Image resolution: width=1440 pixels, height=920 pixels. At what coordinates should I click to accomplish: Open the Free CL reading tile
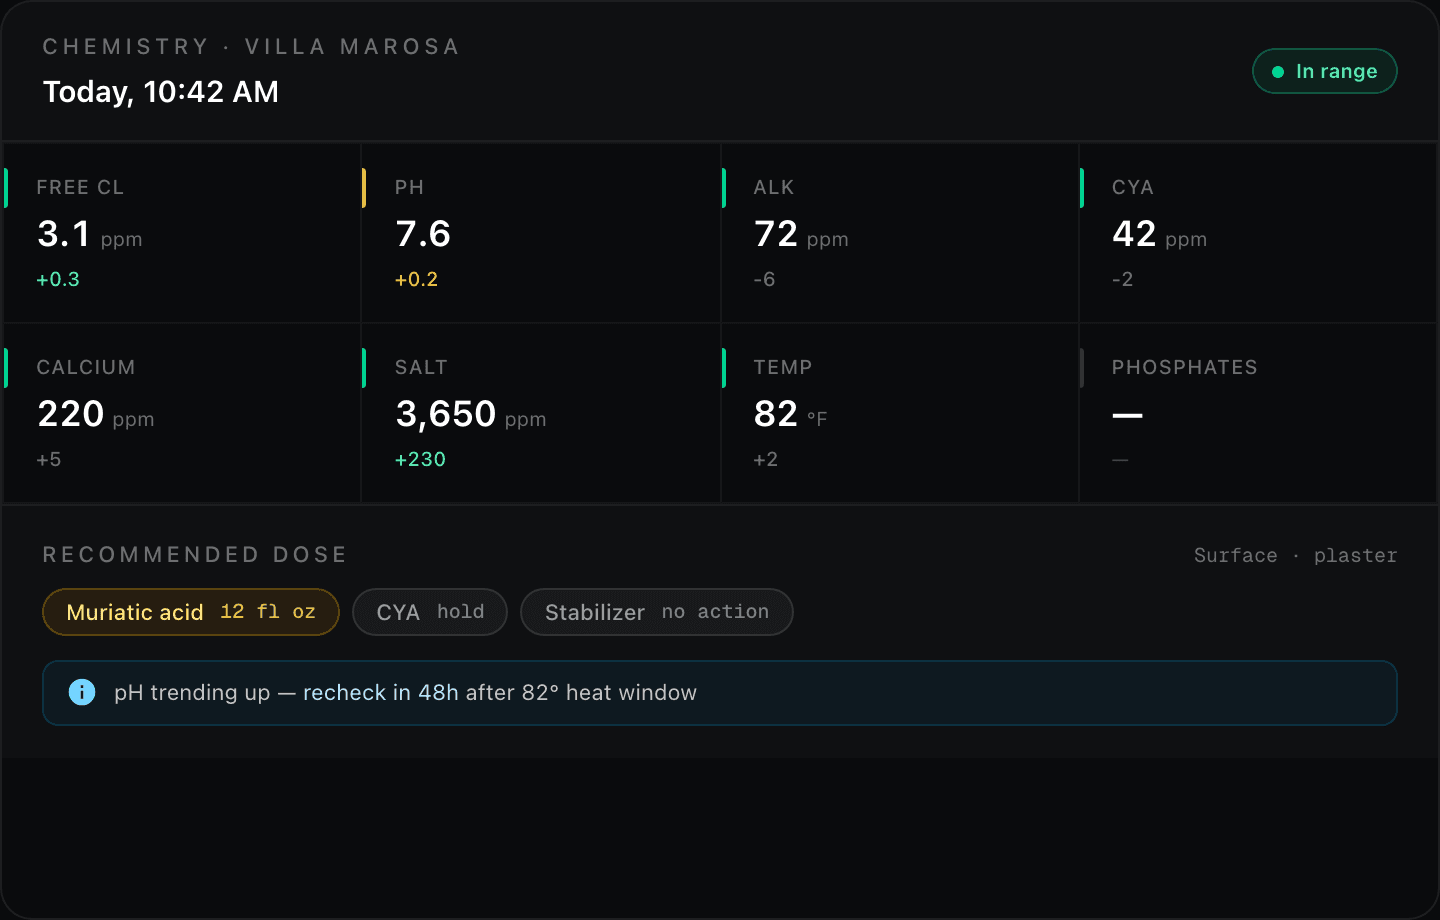[182, 233]
